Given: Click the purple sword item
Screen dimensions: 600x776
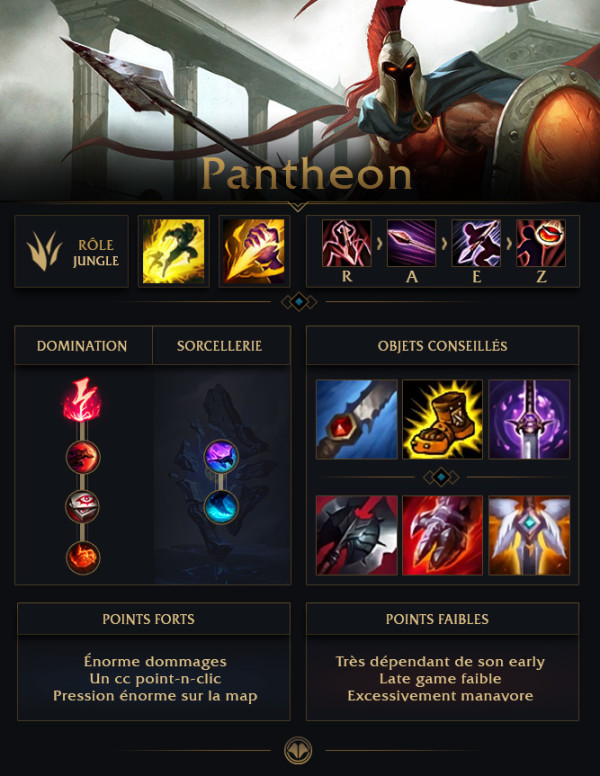Looking at the screenshot, I should click(x=529, y=419).
